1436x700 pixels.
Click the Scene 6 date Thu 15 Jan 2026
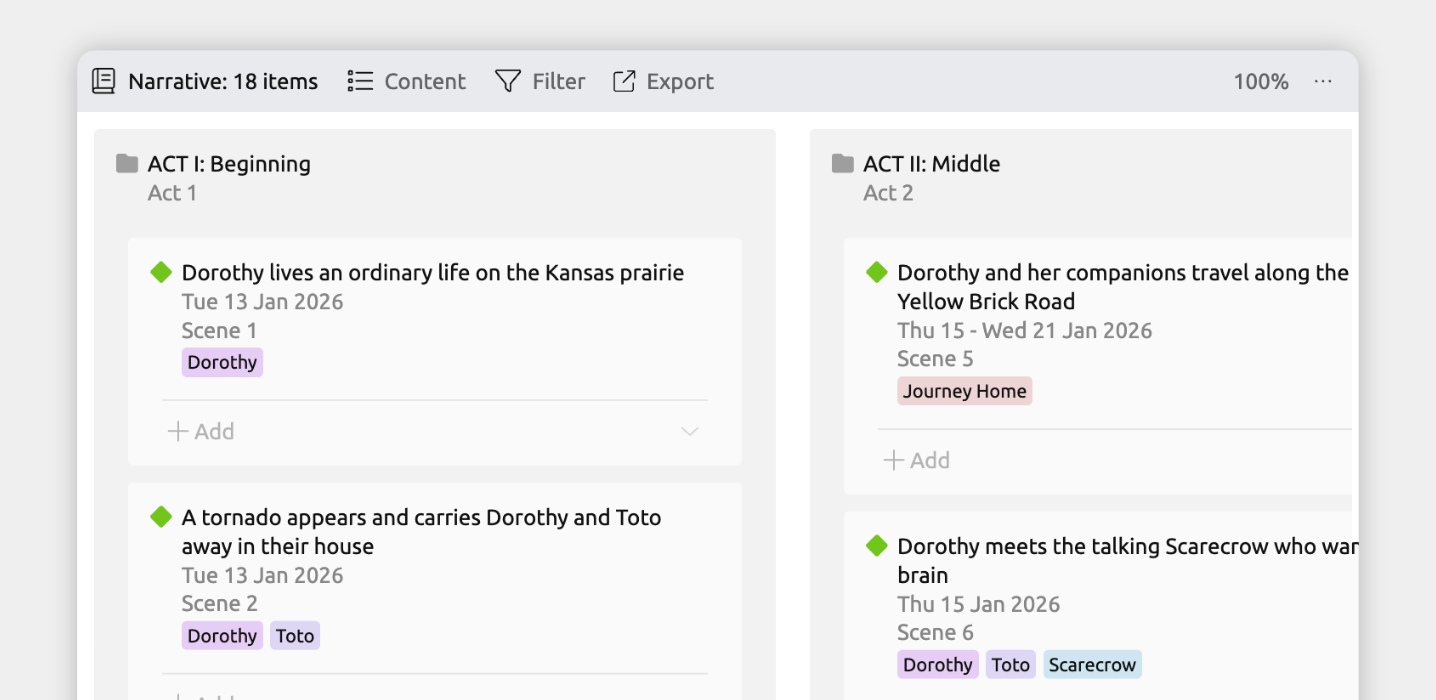click(979, 605)
